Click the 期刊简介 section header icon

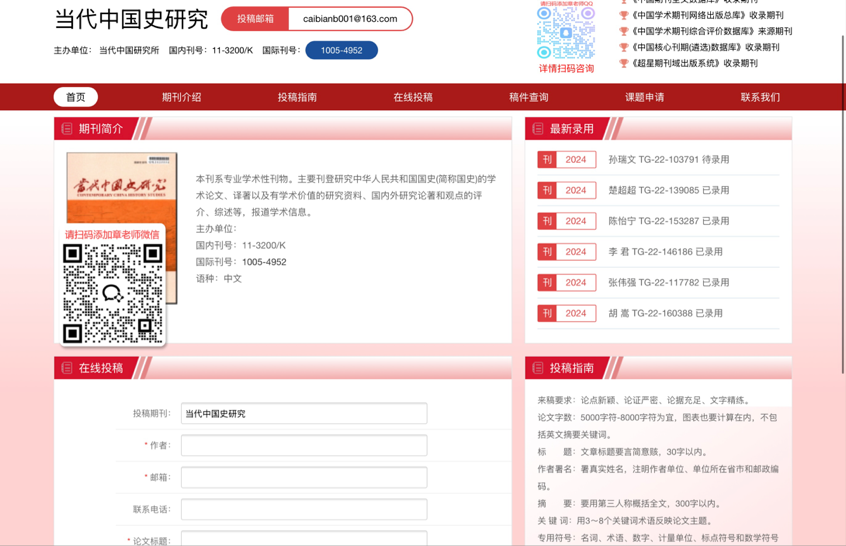pyautogui.click(x=67, y=129)
